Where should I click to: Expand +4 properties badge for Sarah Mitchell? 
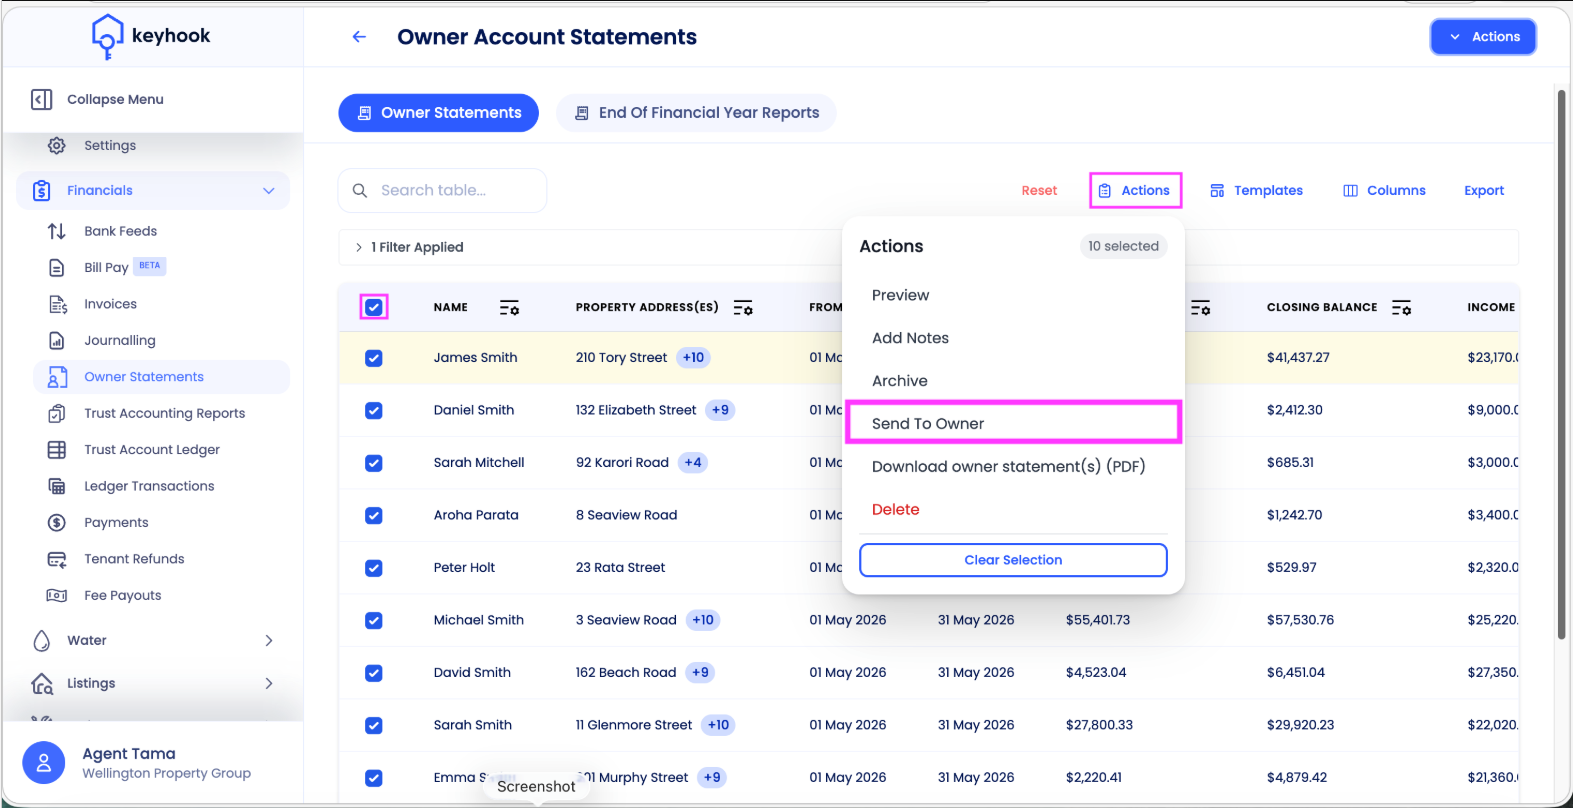click(x=693, y=463)
